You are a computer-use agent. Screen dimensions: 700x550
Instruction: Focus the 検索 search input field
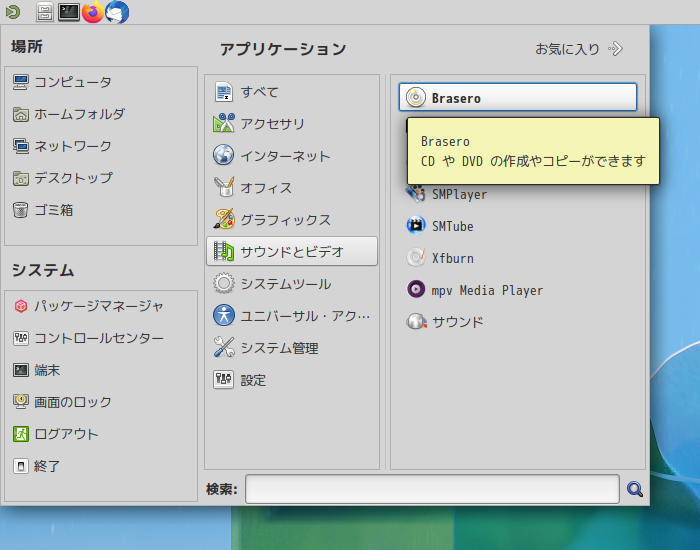432,489
